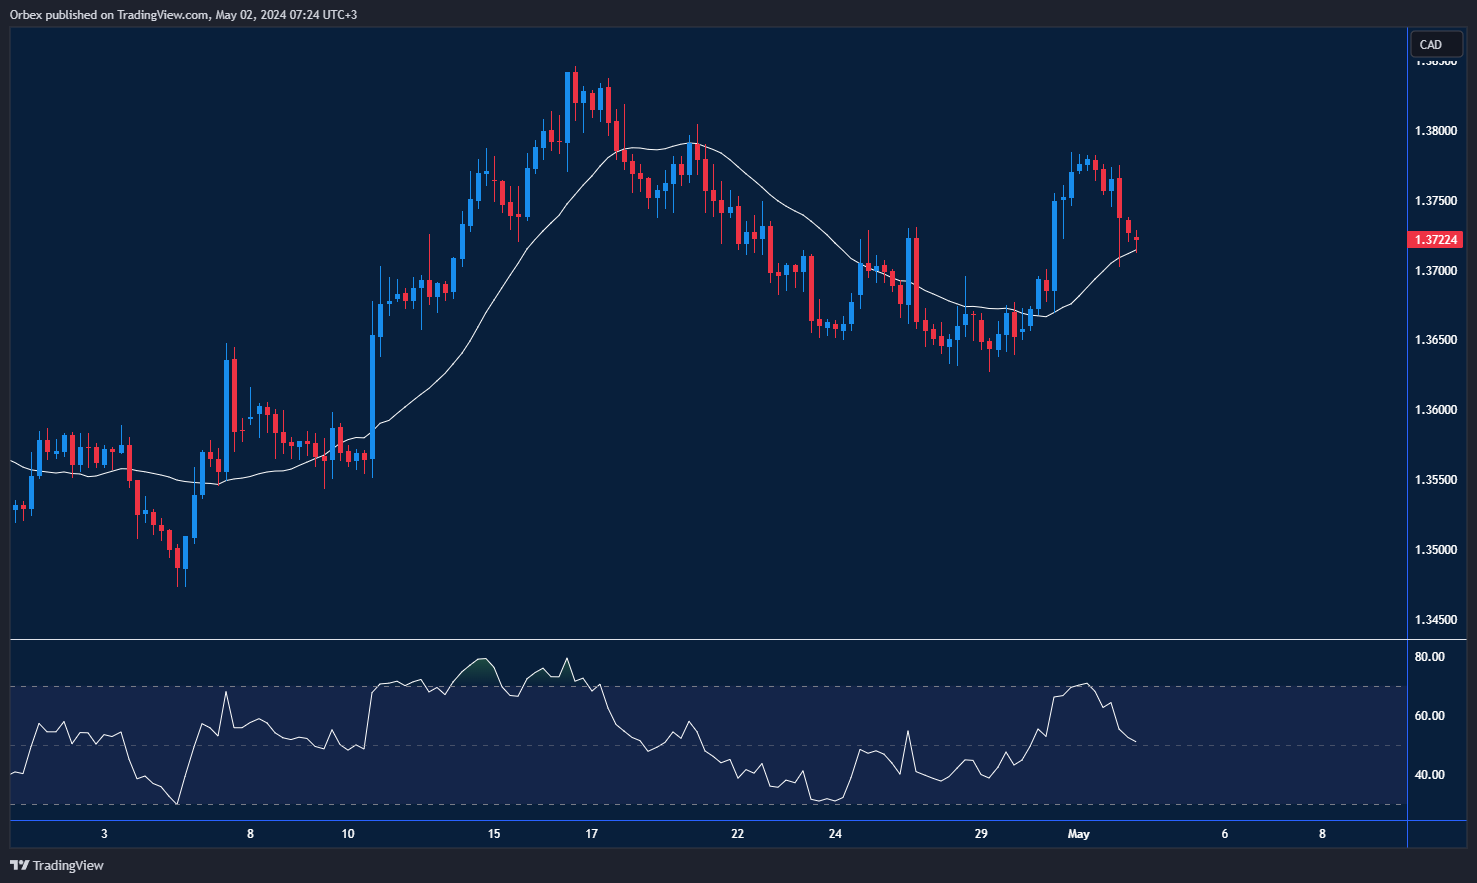1477x883 pixels.
Task: Select date 22 on the time axis
Action: (x=737, y=834)
